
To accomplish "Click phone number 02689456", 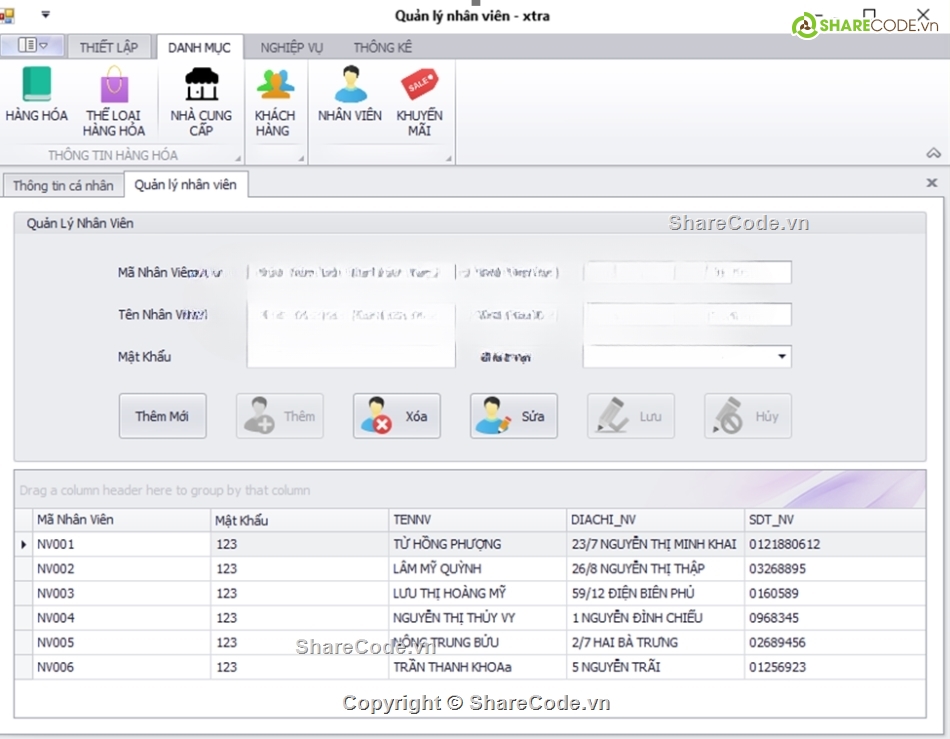I will [x=835, y=642].
